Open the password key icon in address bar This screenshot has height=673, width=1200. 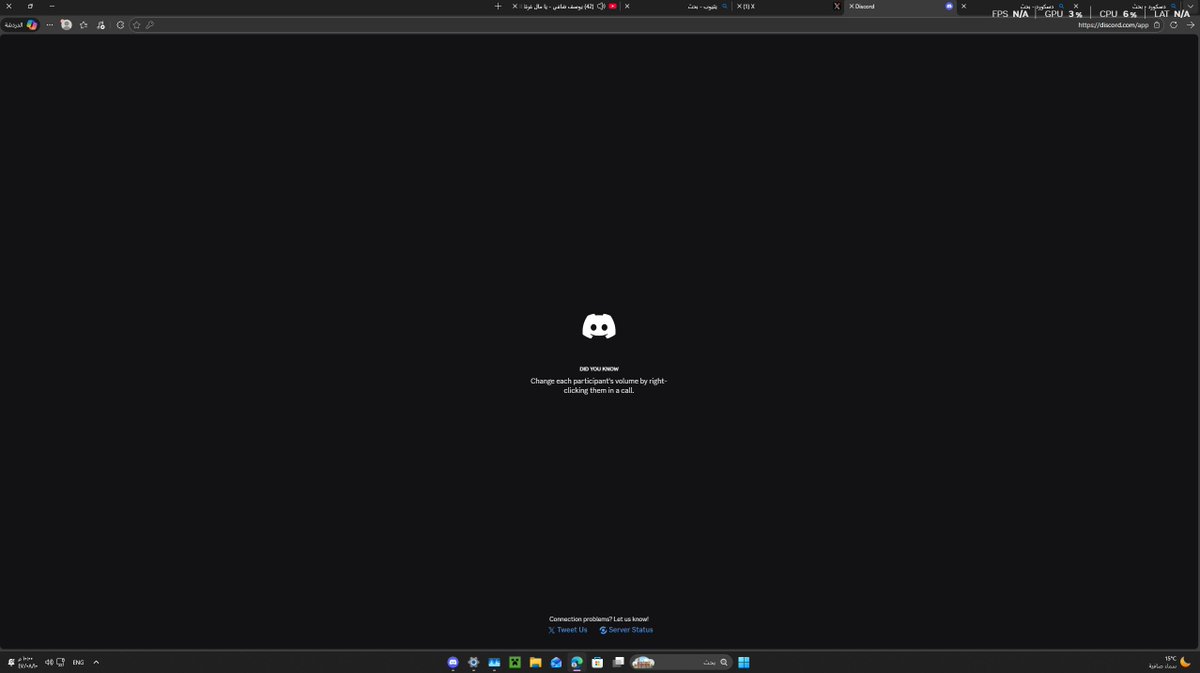pos(149,24)
